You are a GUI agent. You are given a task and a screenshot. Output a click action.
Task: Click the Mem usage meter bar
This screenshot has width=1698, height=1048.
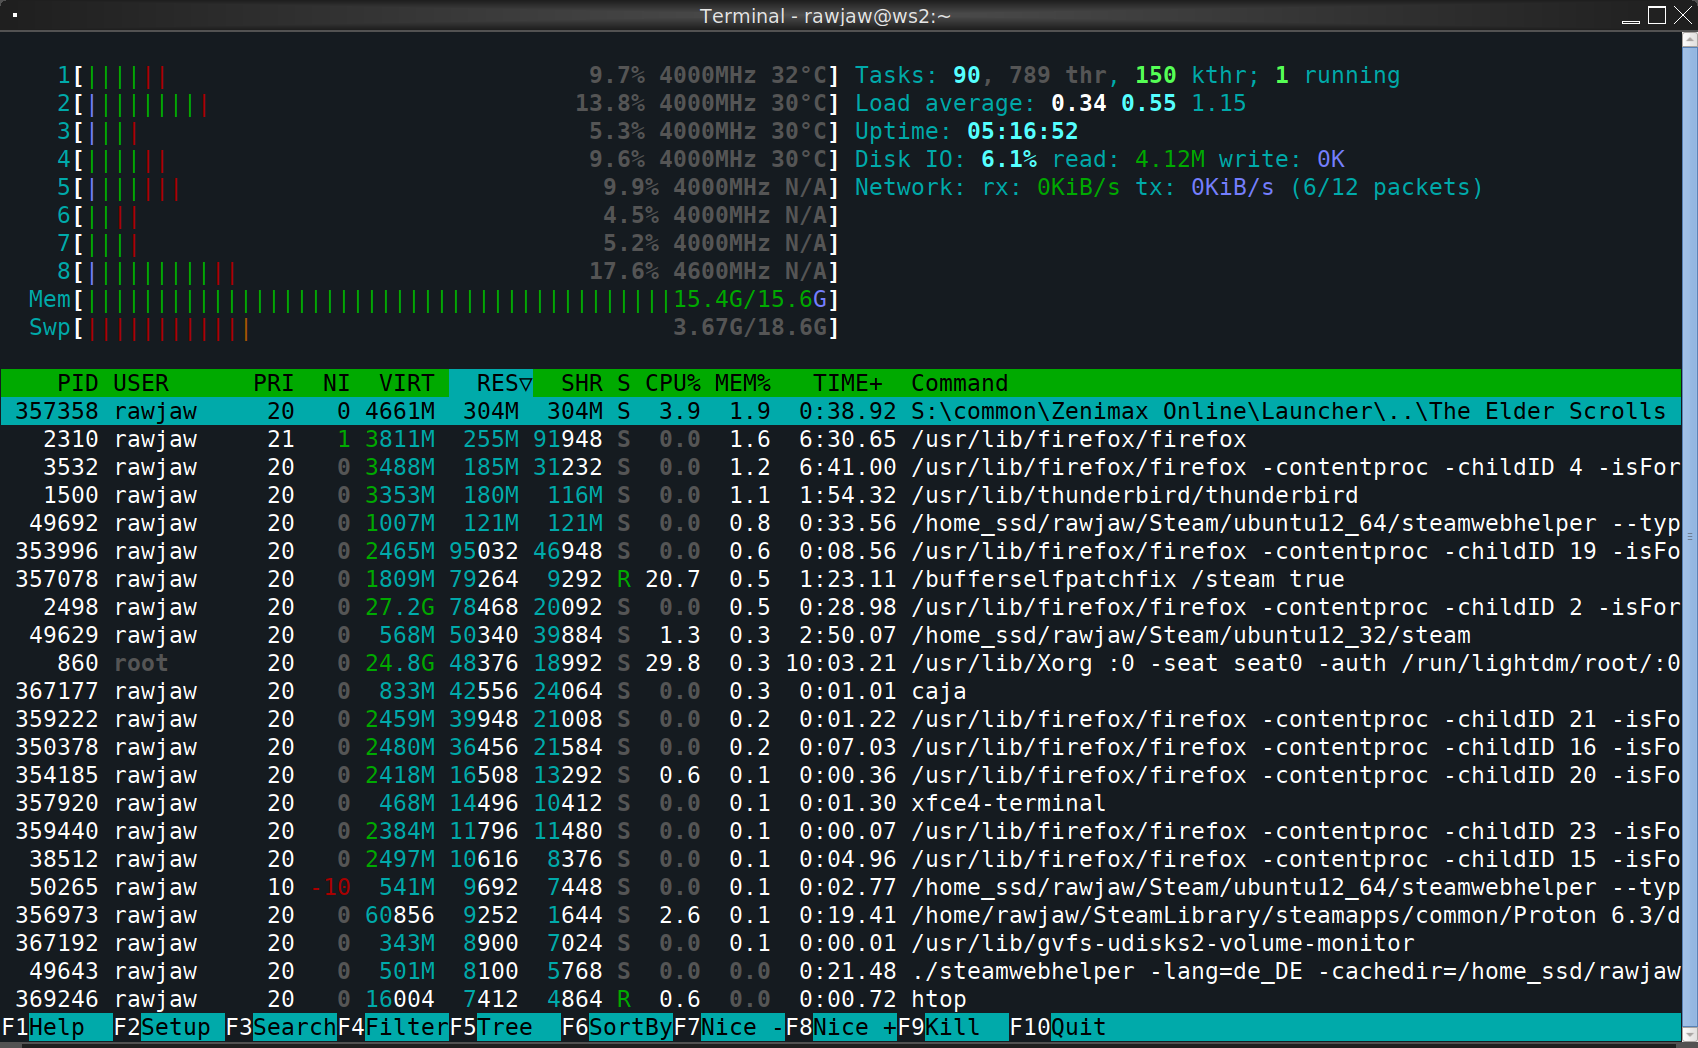click(434, 299)
